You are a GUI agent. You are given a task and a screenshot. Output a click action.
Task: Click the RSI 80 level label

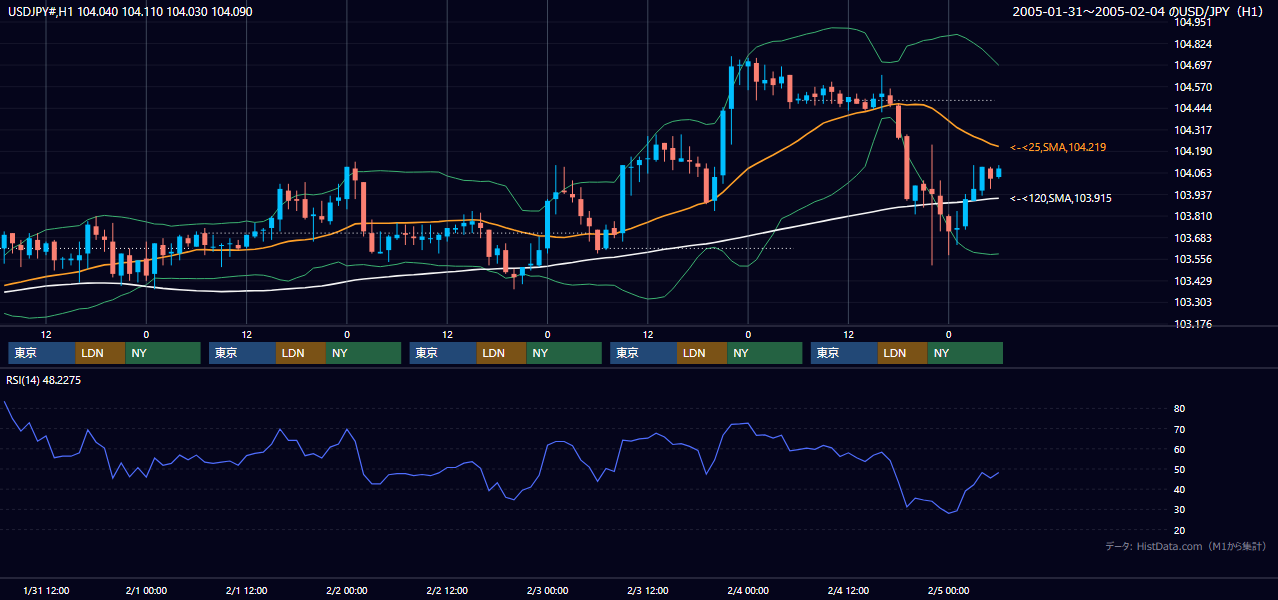click(x=1180, y=409)
